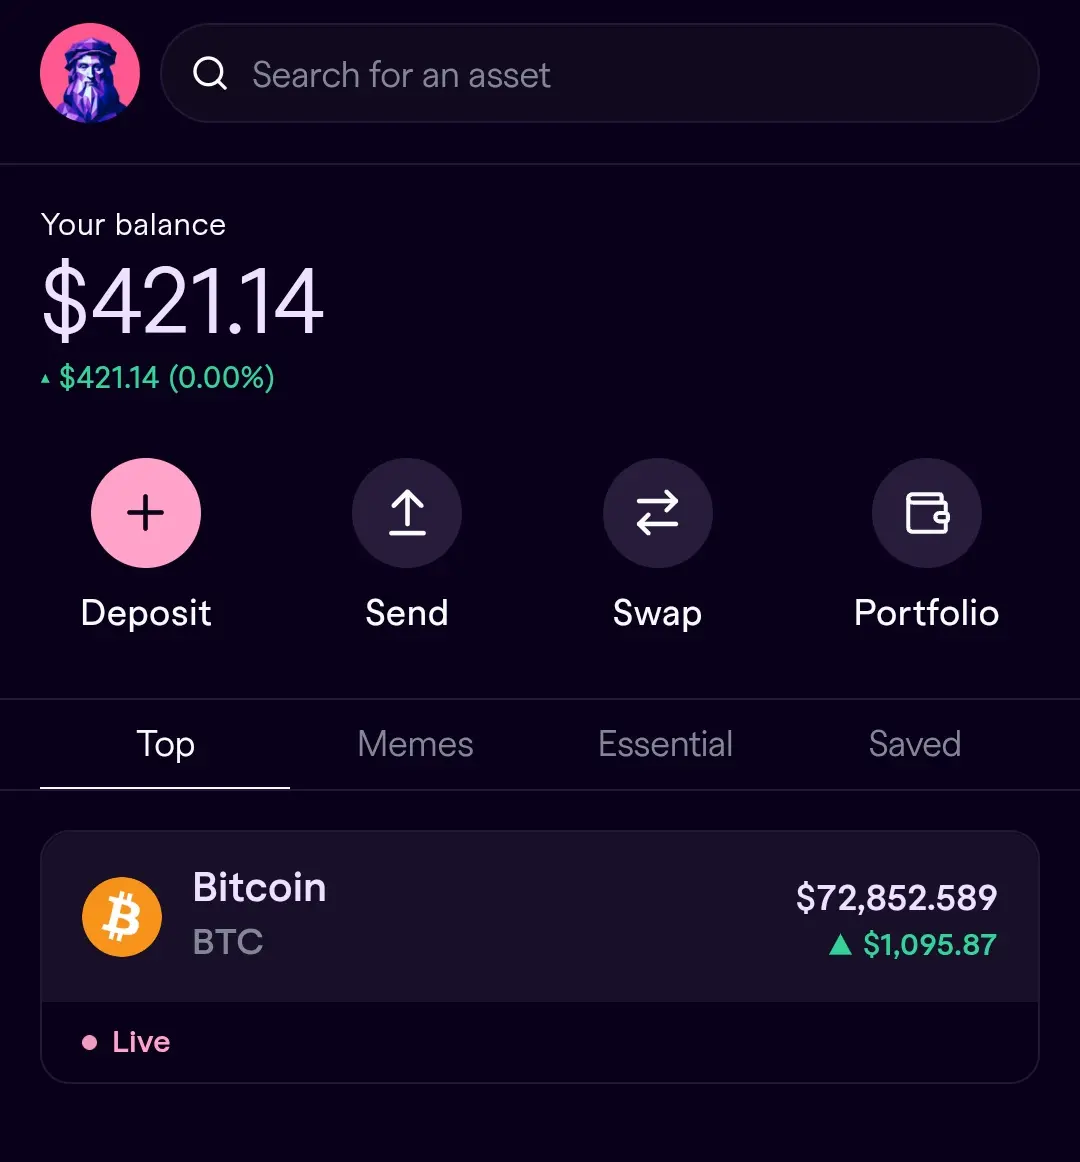Click the $421.14 balance amount
This screenshot has width=1080, height=1162.
[182, 301]
